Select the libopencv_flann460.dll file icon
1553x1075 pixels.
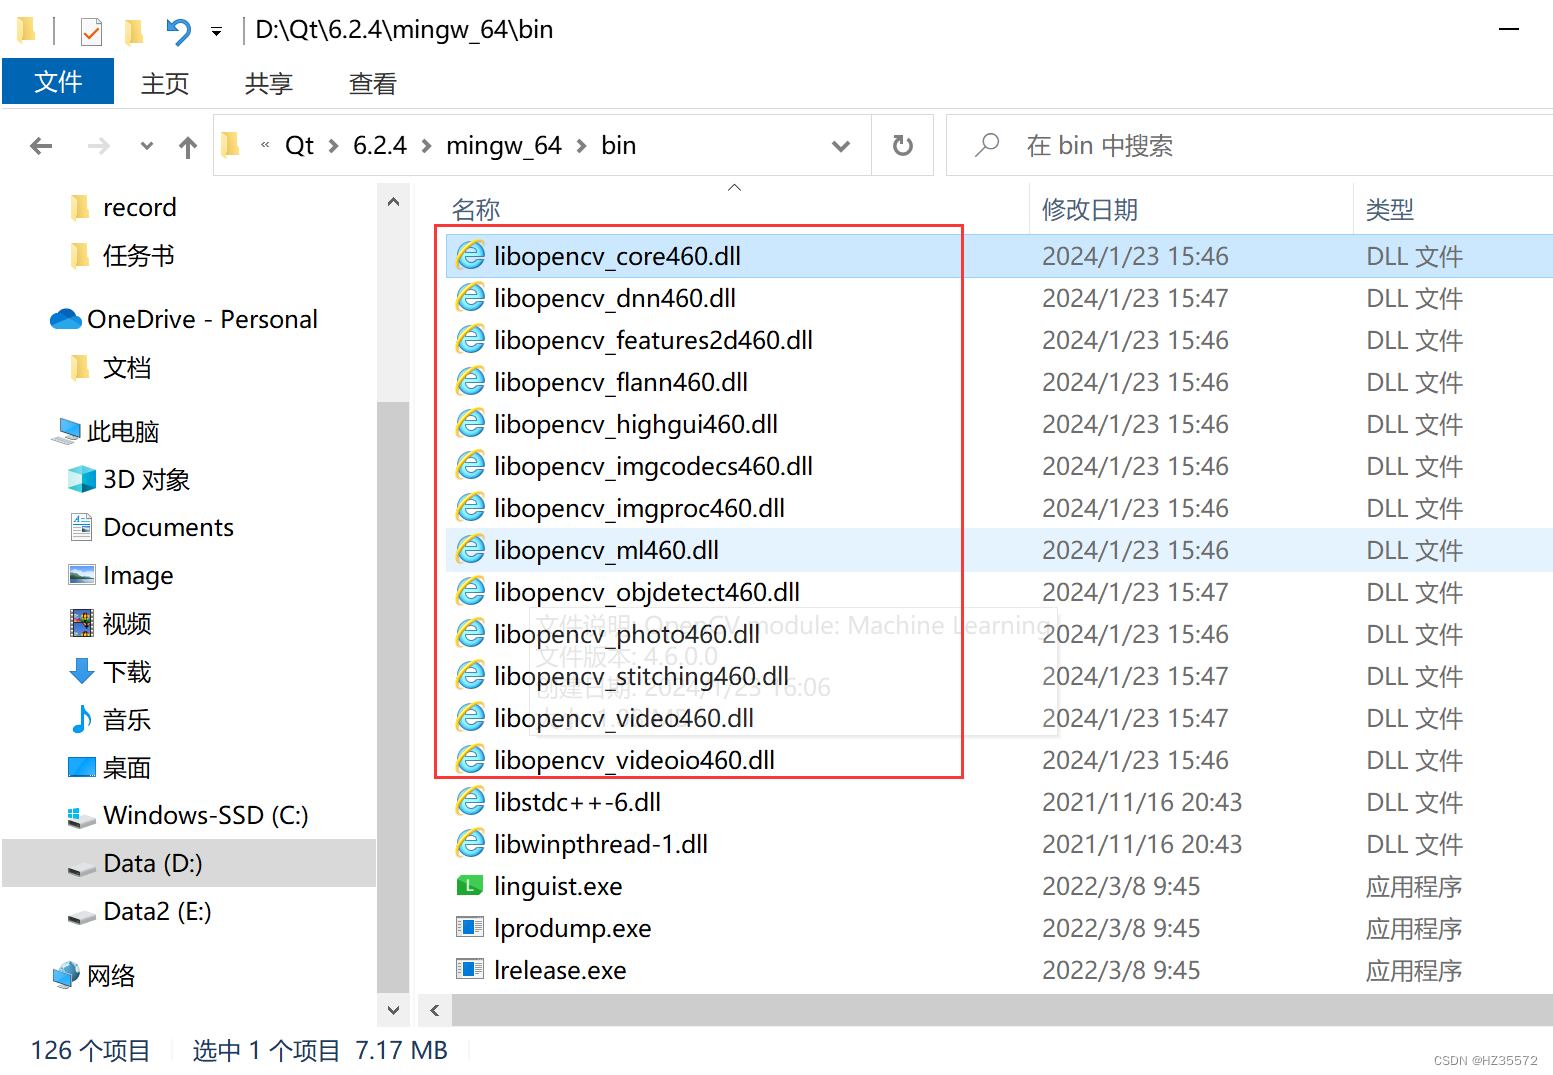tap(470, 381)
